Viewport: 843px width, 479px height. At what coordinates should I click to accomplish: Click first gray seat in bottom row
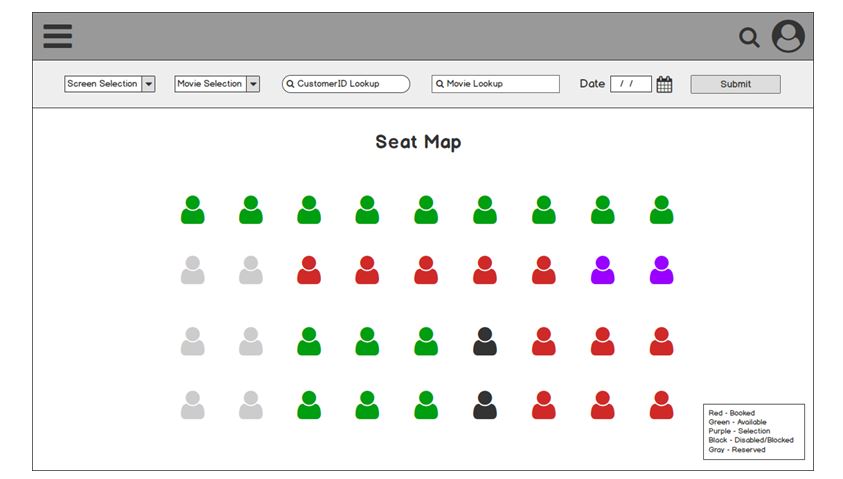192,405
